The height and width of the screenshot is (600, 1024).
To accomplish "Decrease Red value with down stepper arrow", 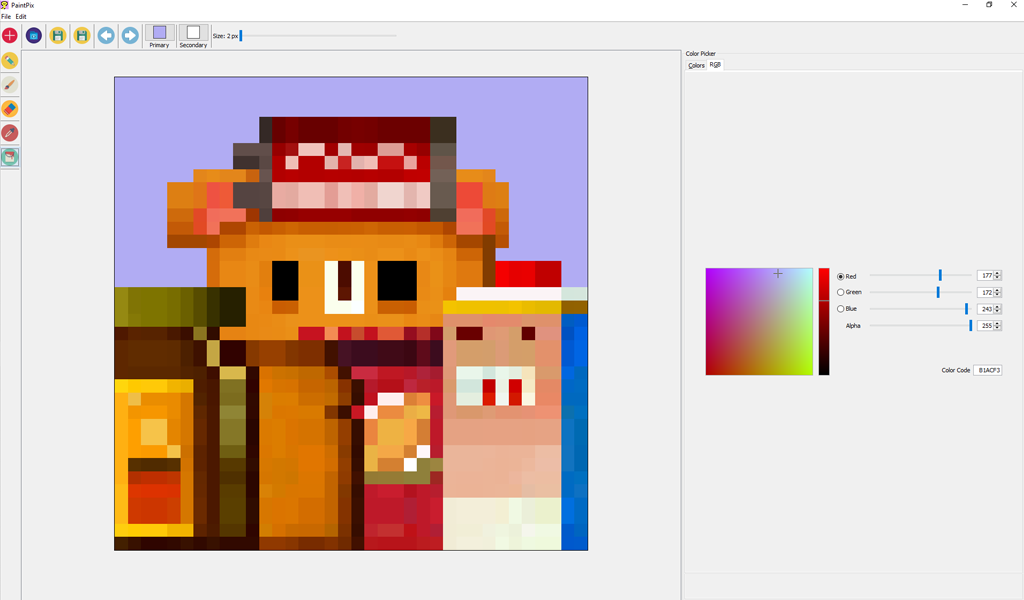I will point(997,278).
